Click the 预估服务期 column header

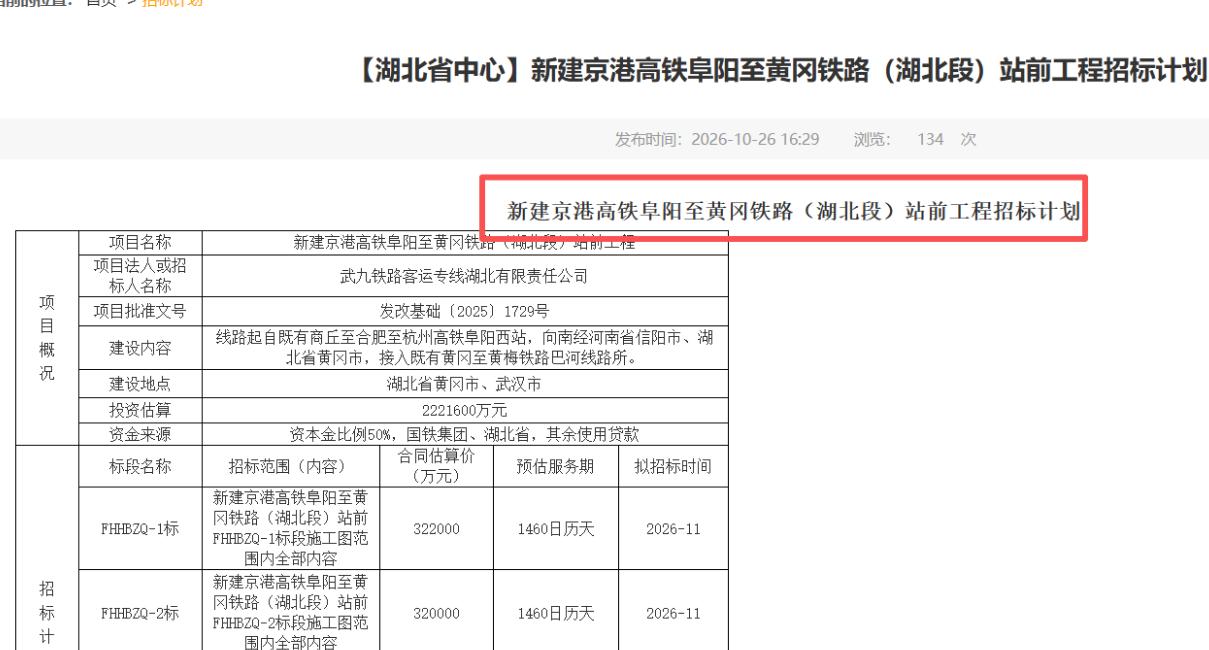pyautogui.click(x=556, y=466)
